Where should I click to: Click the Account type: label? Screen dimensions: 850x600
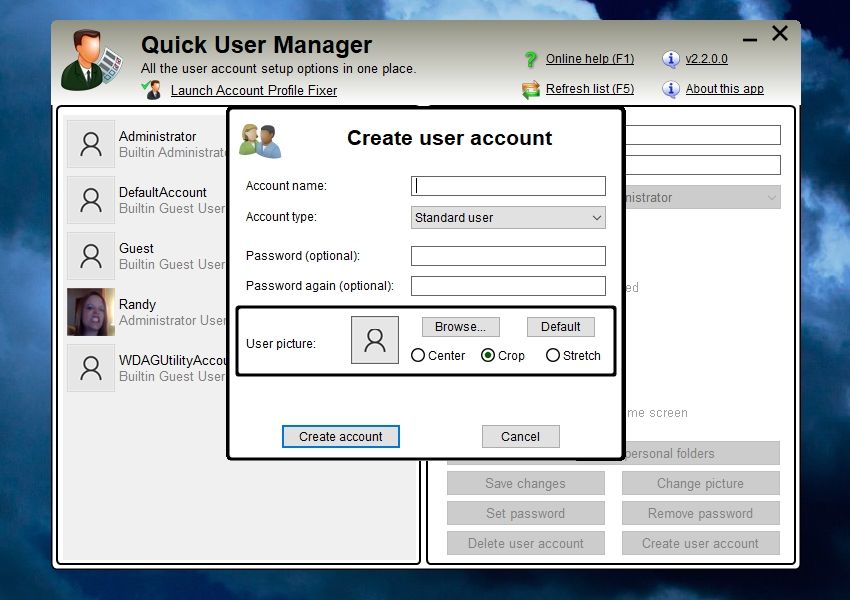(281, 217)
